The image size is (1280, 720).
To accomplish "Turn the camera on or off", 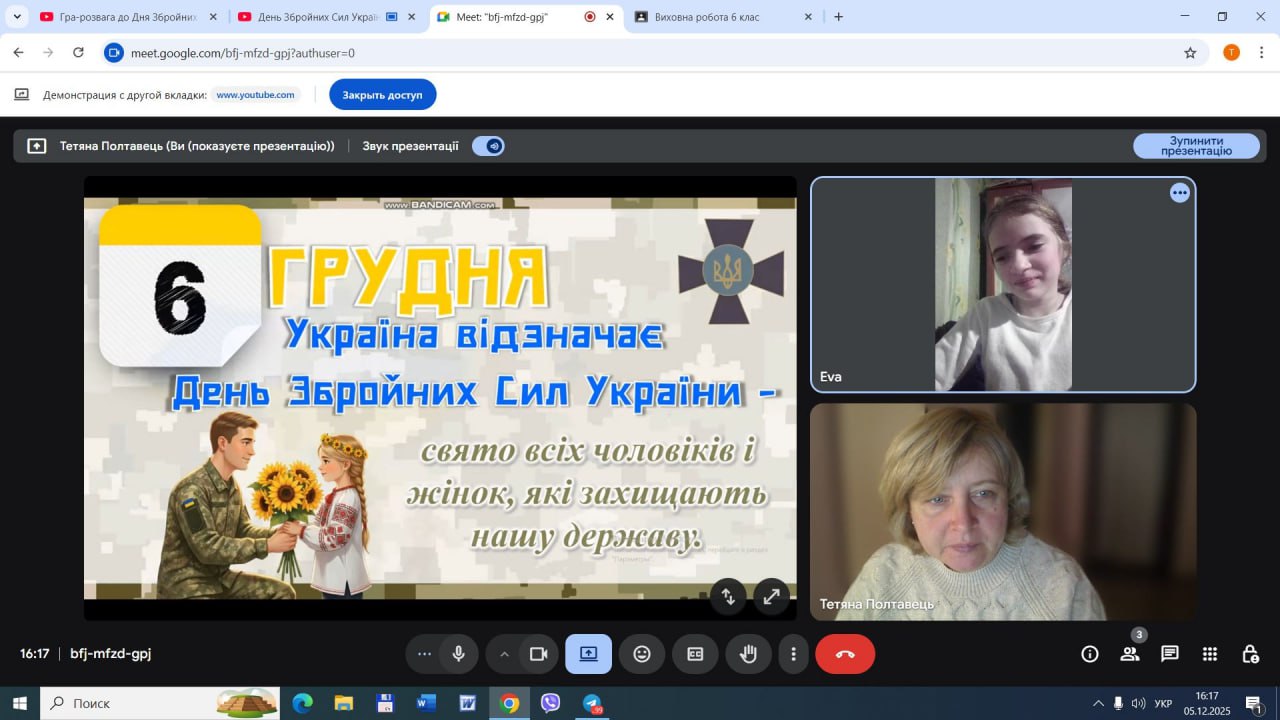I will pyautogui.click(x=538, y=654).
